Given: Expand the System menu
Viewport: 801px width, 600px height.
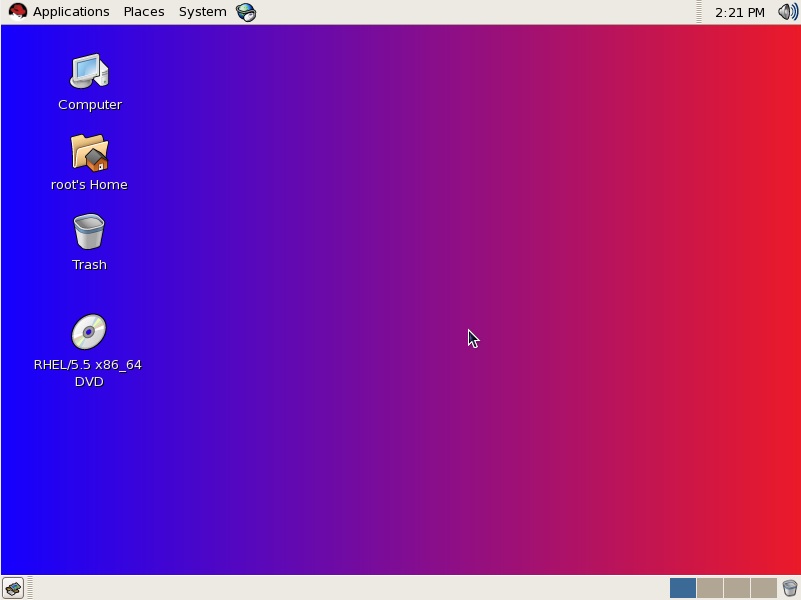Looking at the screenshot, I should click(x=201, y=11).
